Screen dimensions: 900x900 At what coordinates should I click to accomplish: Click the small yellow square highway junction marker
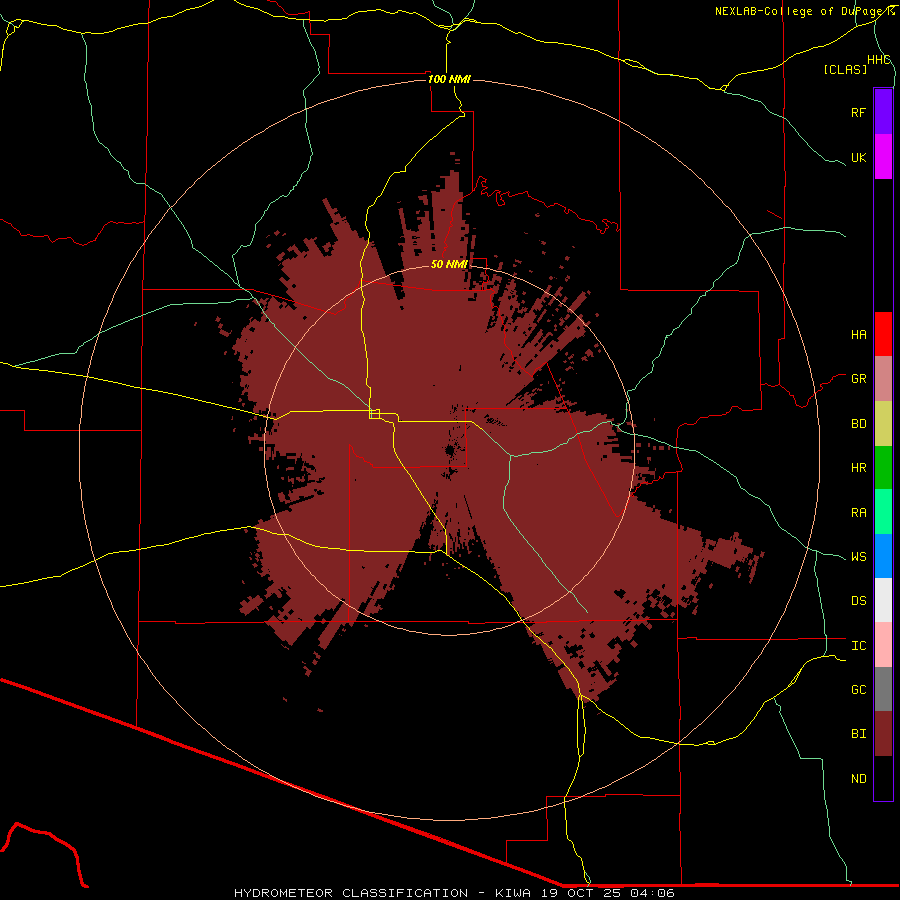(x=374, y=413)
